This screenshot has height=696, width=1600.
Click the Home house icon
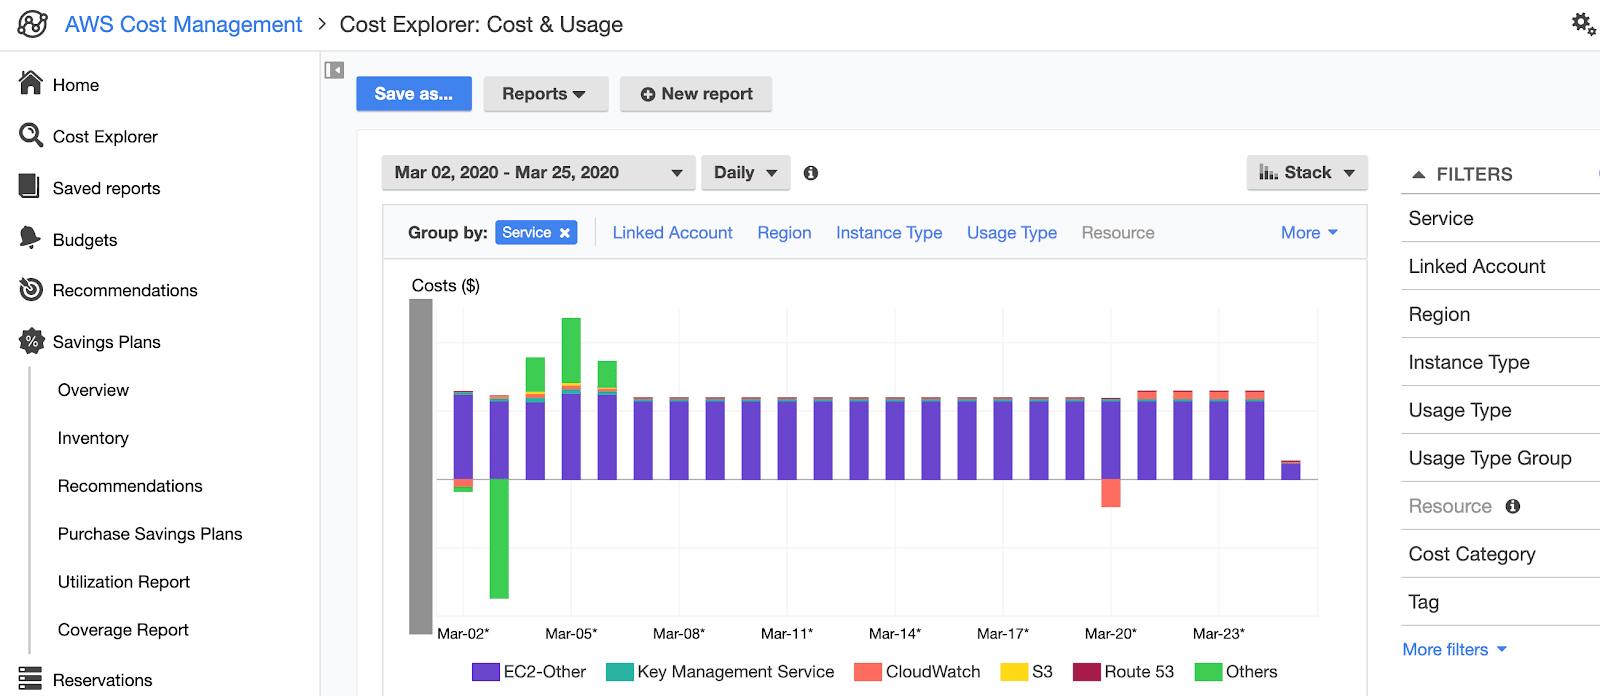[31, 83]
